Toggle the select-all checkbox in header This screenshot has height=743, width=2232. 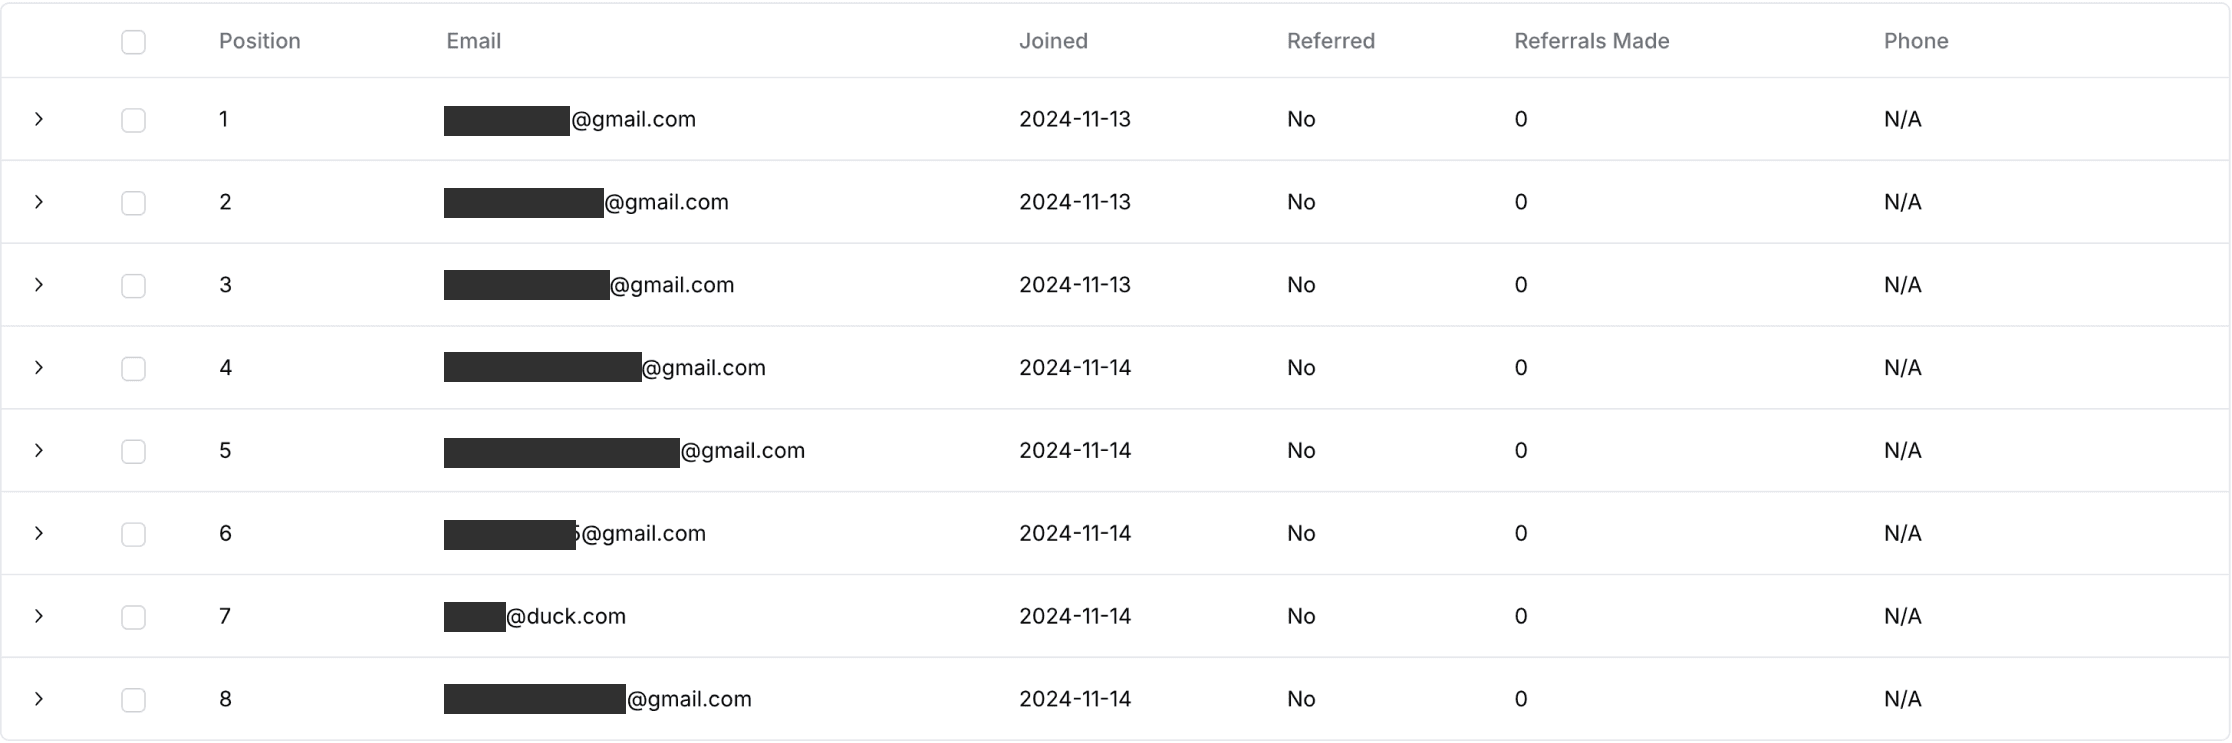coord(133,42)
